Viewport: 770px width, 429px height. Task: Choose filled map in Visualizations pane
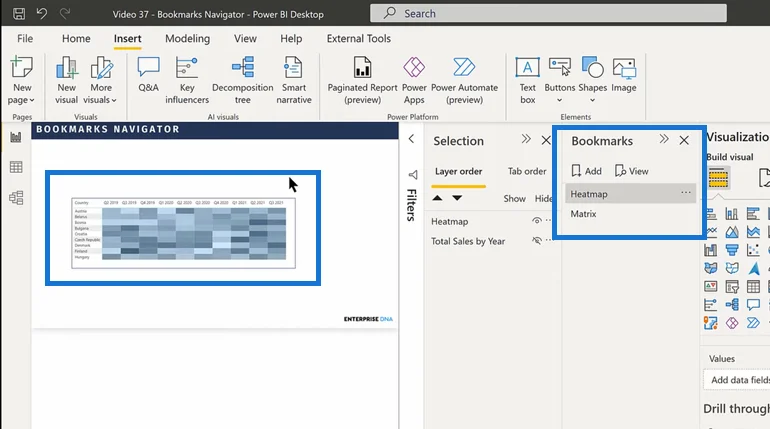[732, 268]
